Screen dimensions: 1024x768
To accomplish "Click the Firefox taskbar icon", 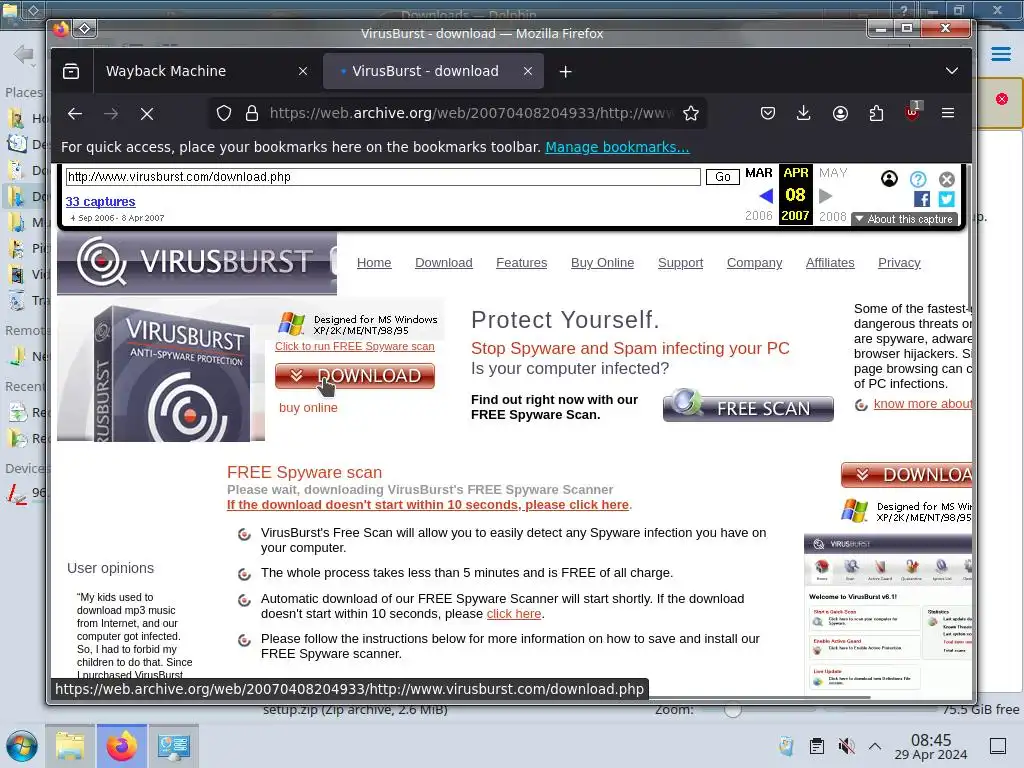I will pos(122,746).
